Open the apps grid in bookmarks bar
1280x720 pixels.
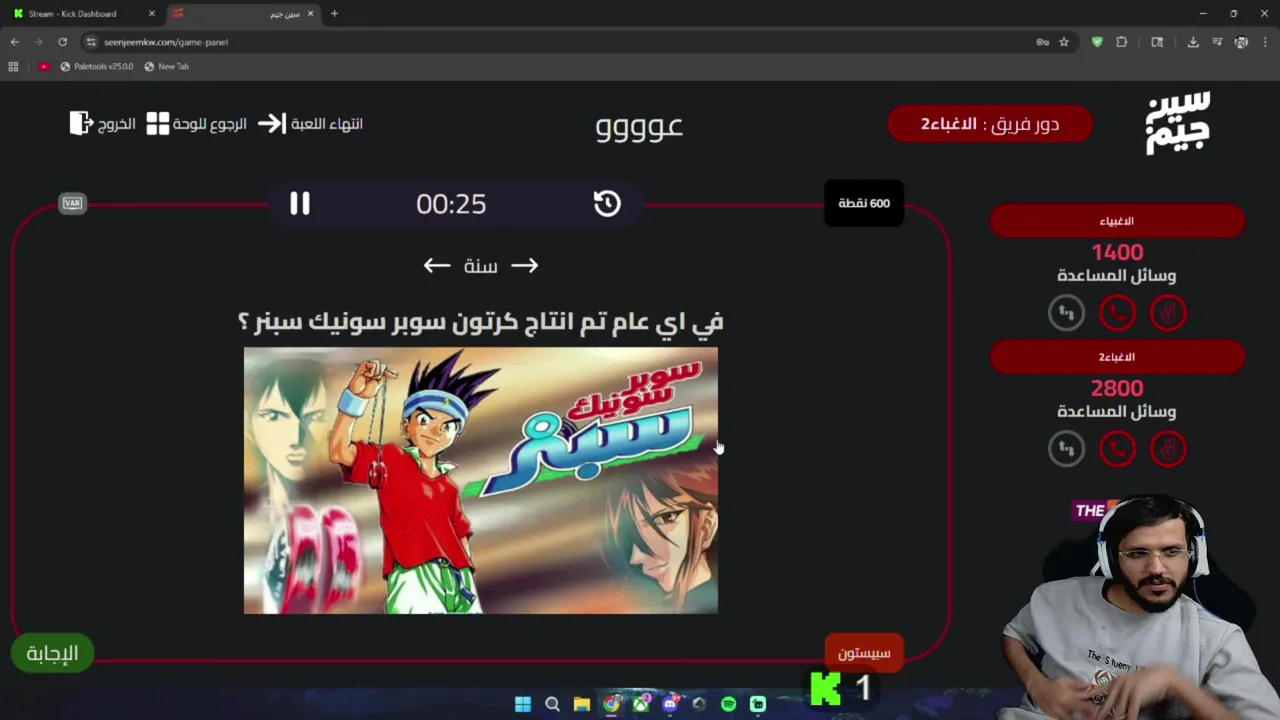click(x=13, y=66)
